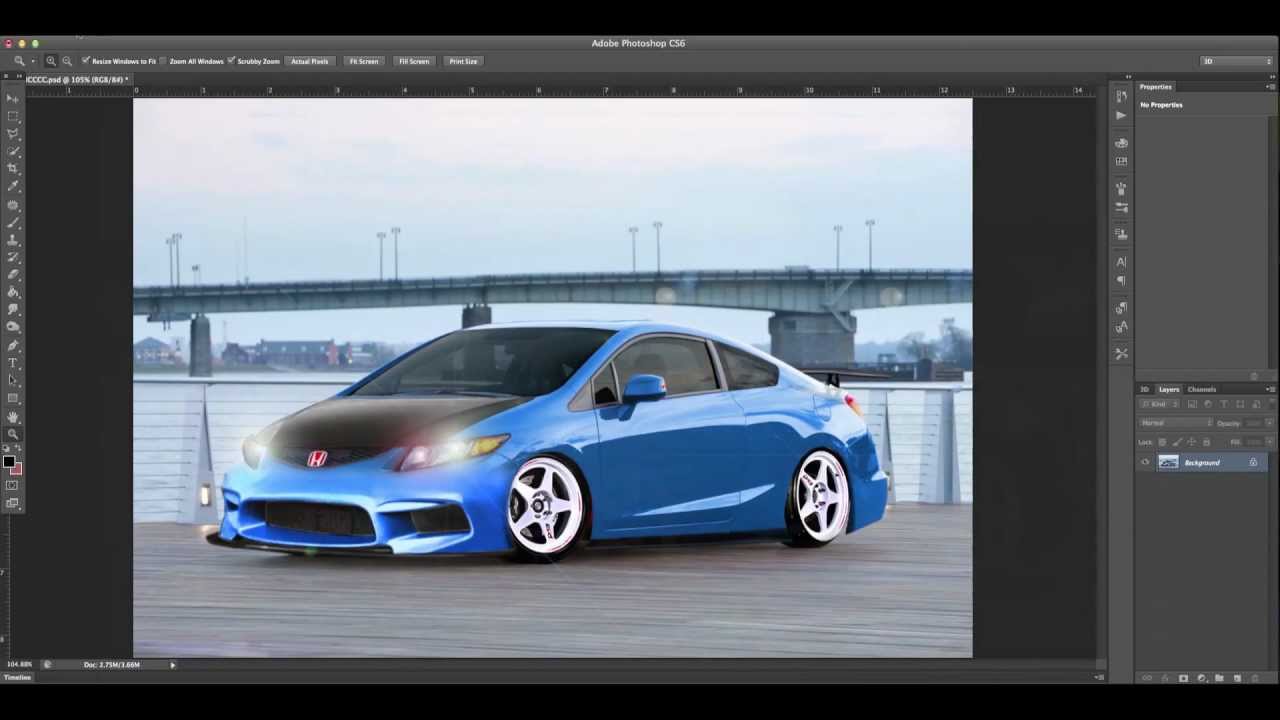This screenshot has height=720, width=1280.
Task: Toggle lock all in Layers panel
Action: pos(1206,442)
